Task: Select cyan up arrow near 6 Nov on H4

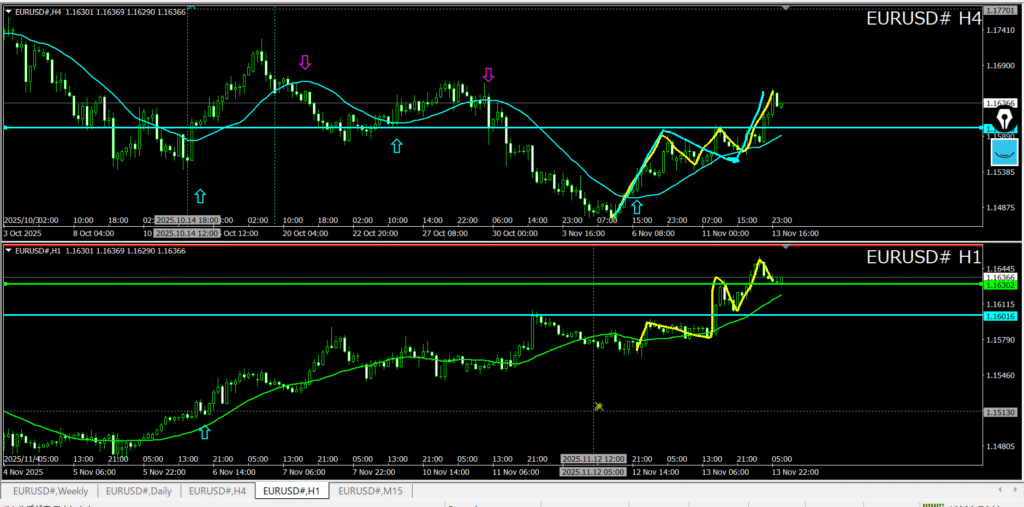Action: pyautogui.click(x=636, y=207)
